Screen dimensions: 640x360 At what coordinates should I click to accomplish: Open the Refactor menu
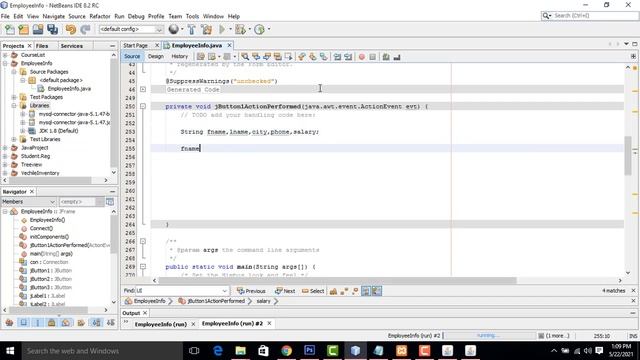(100, 16)
